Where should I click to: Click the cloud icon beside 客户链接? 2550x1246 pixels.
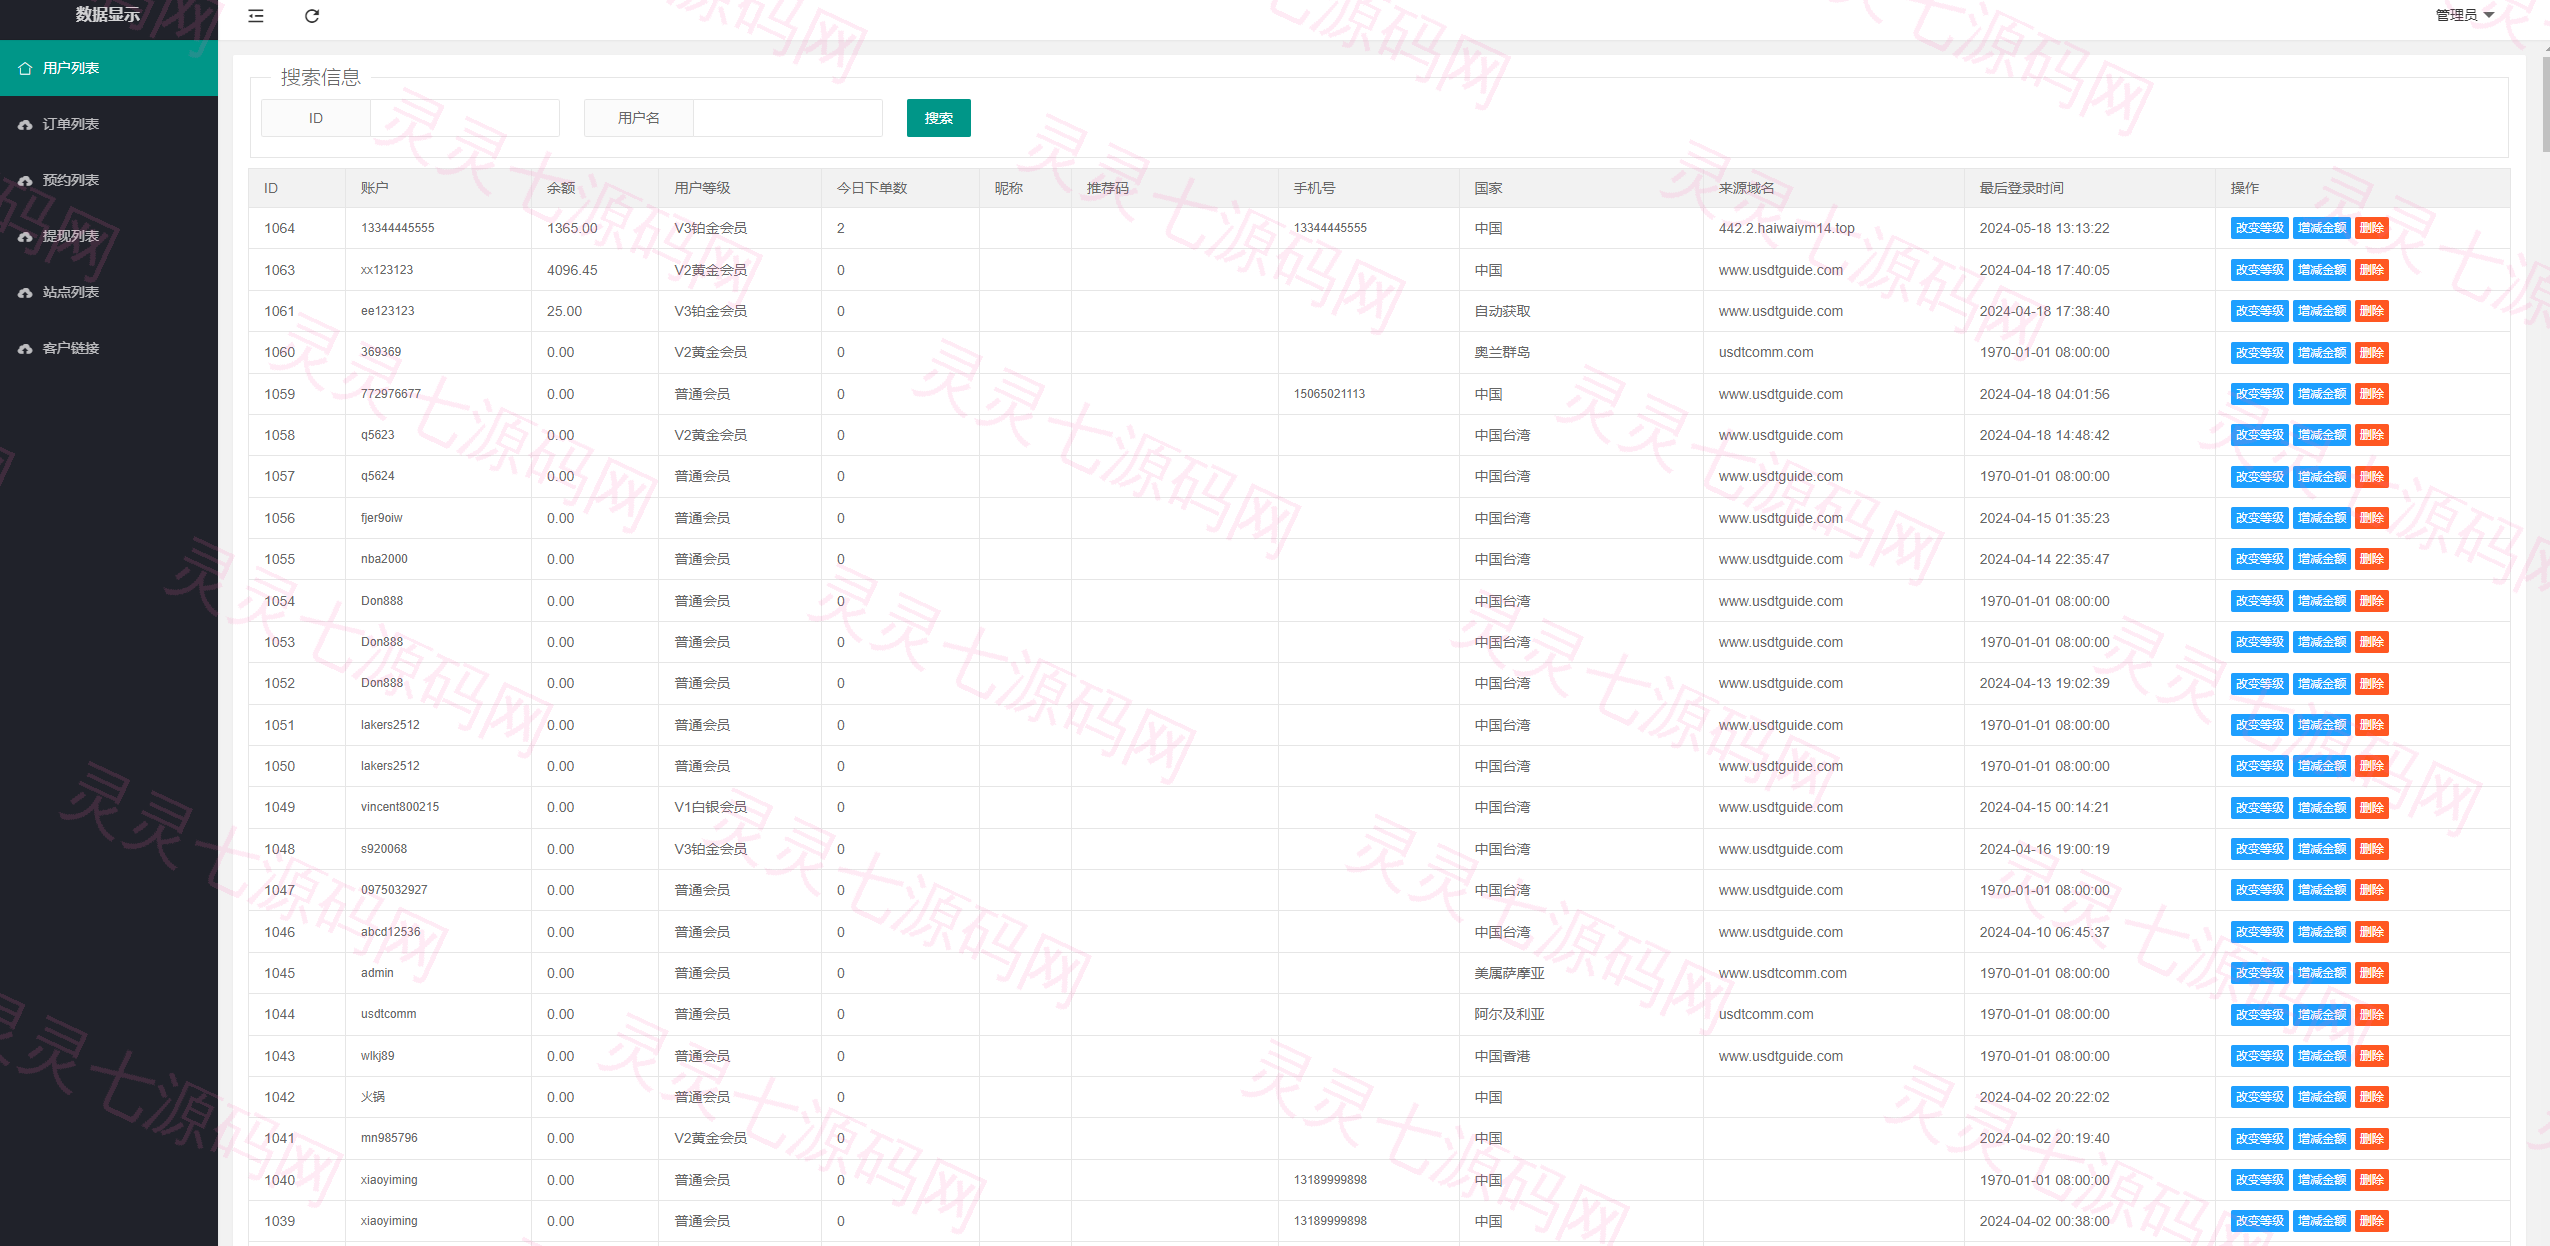tap(25, 348)
